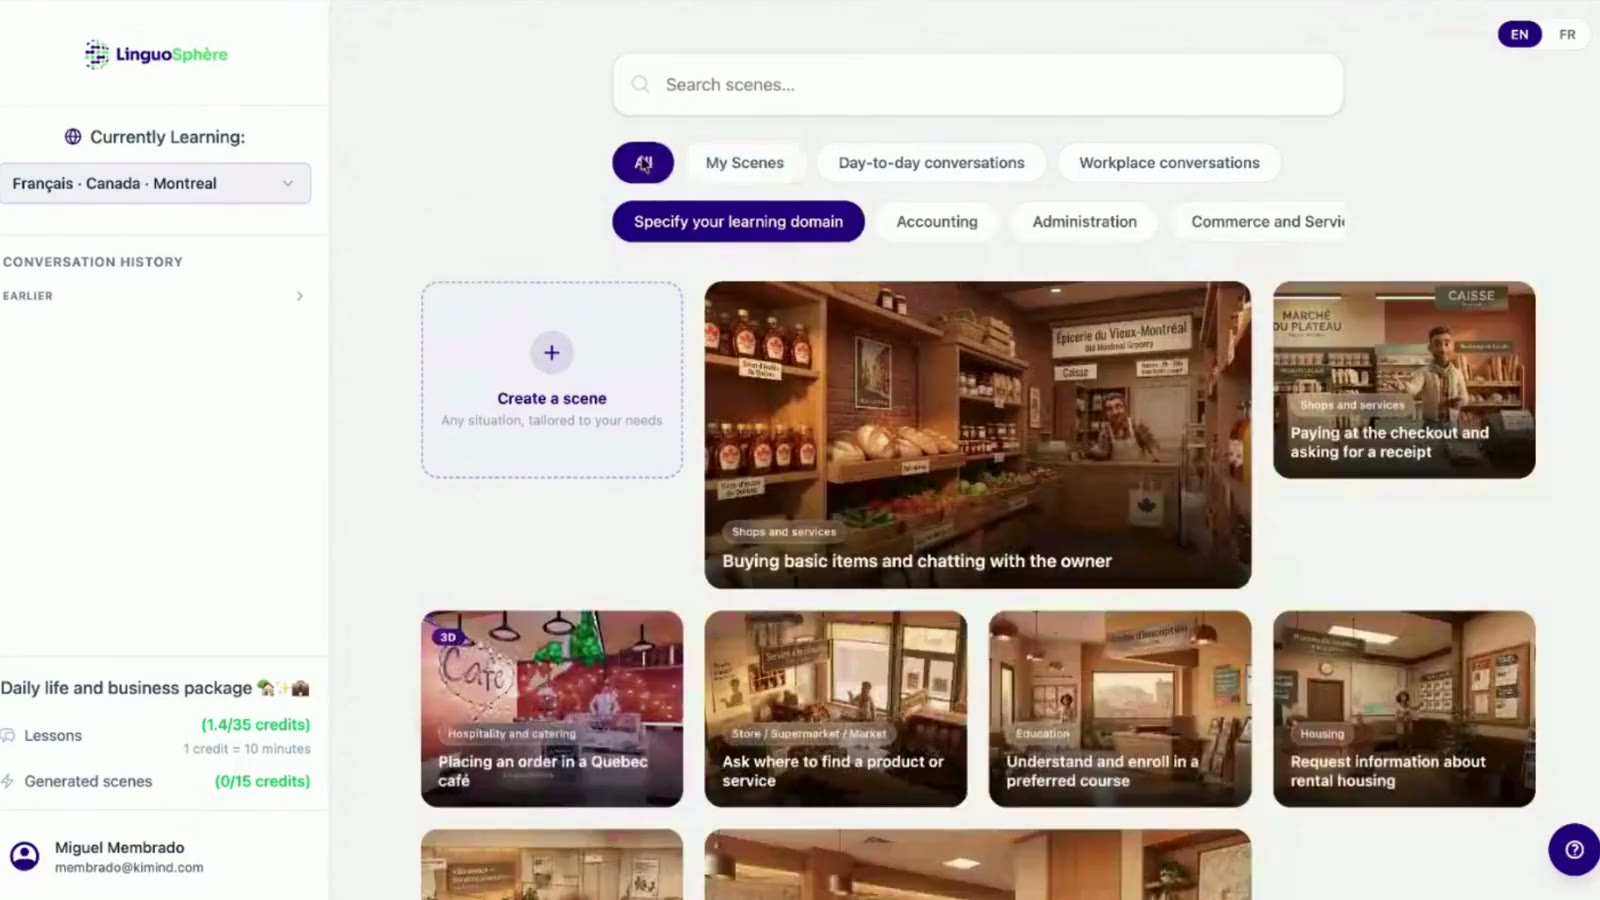Image resolution: width=1600 pixels, height=900 pixels.
Task: Click the 1 credit = 10 minutes note
Action: pos(247,749)
